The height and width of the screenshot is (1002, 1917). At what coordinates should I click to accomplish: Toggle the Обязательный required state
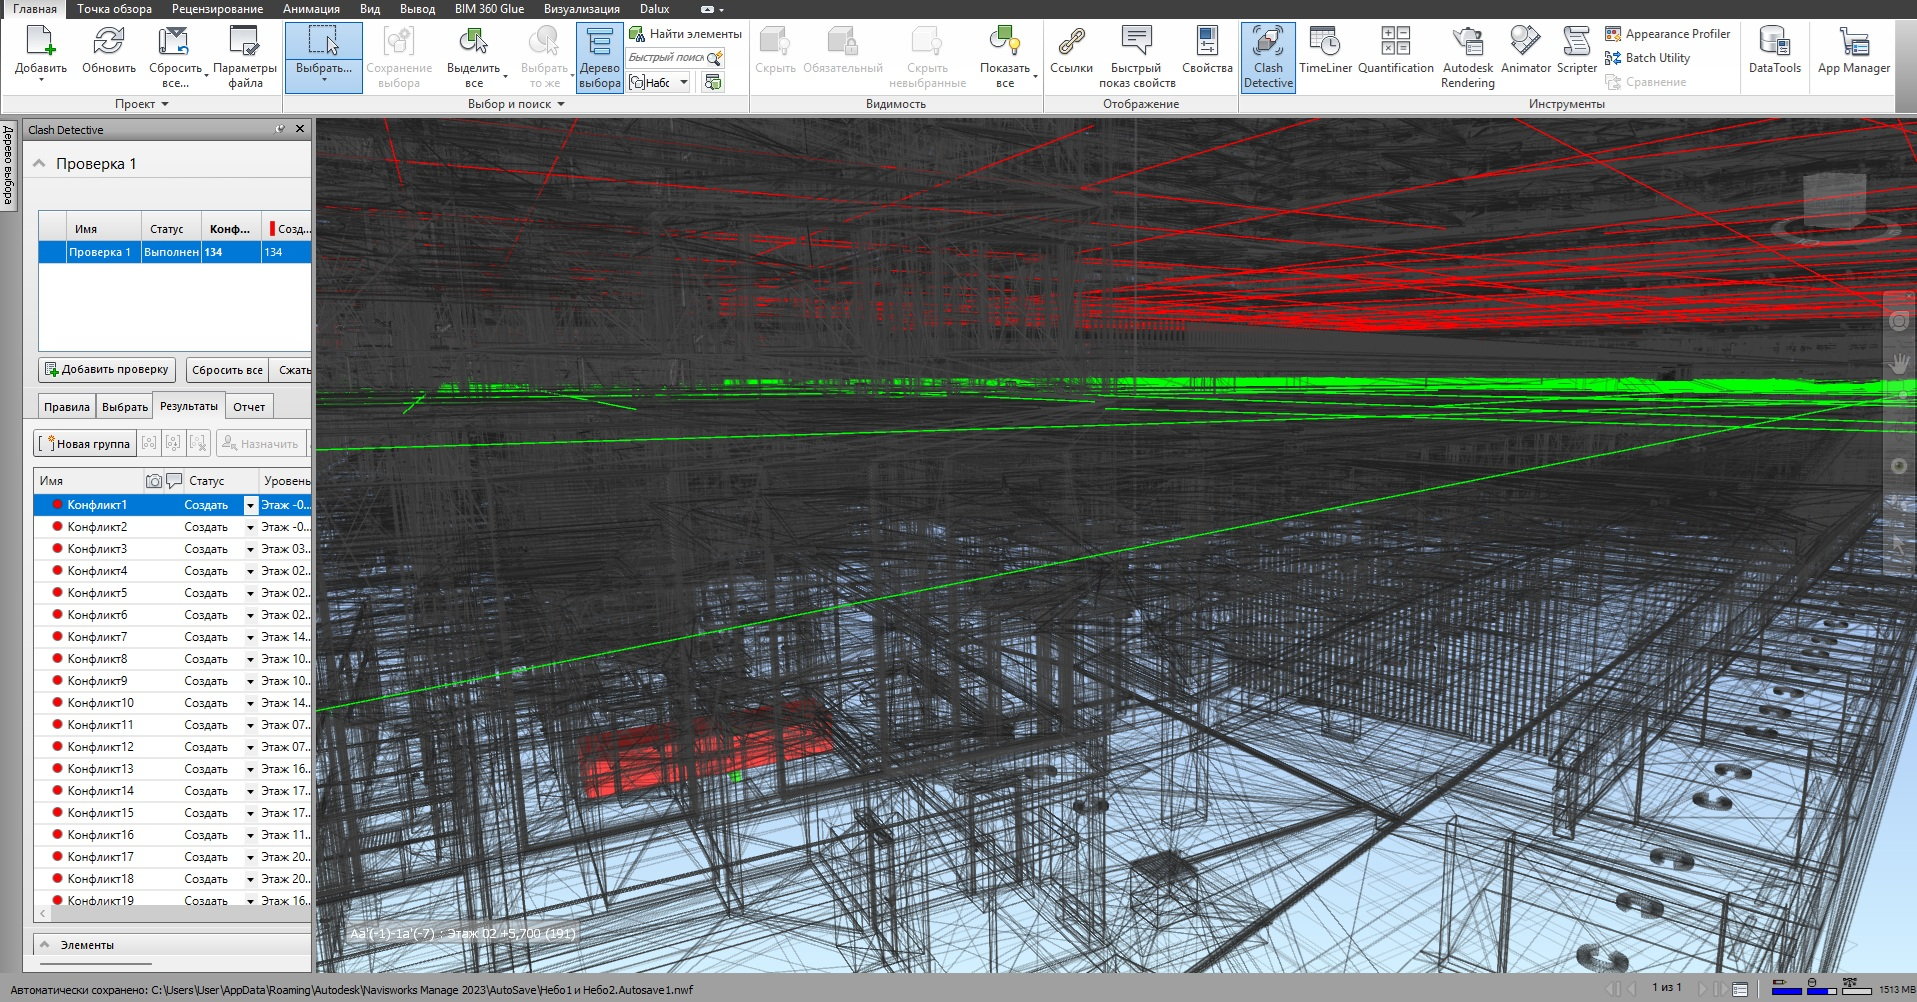click(x=842, y=50)
